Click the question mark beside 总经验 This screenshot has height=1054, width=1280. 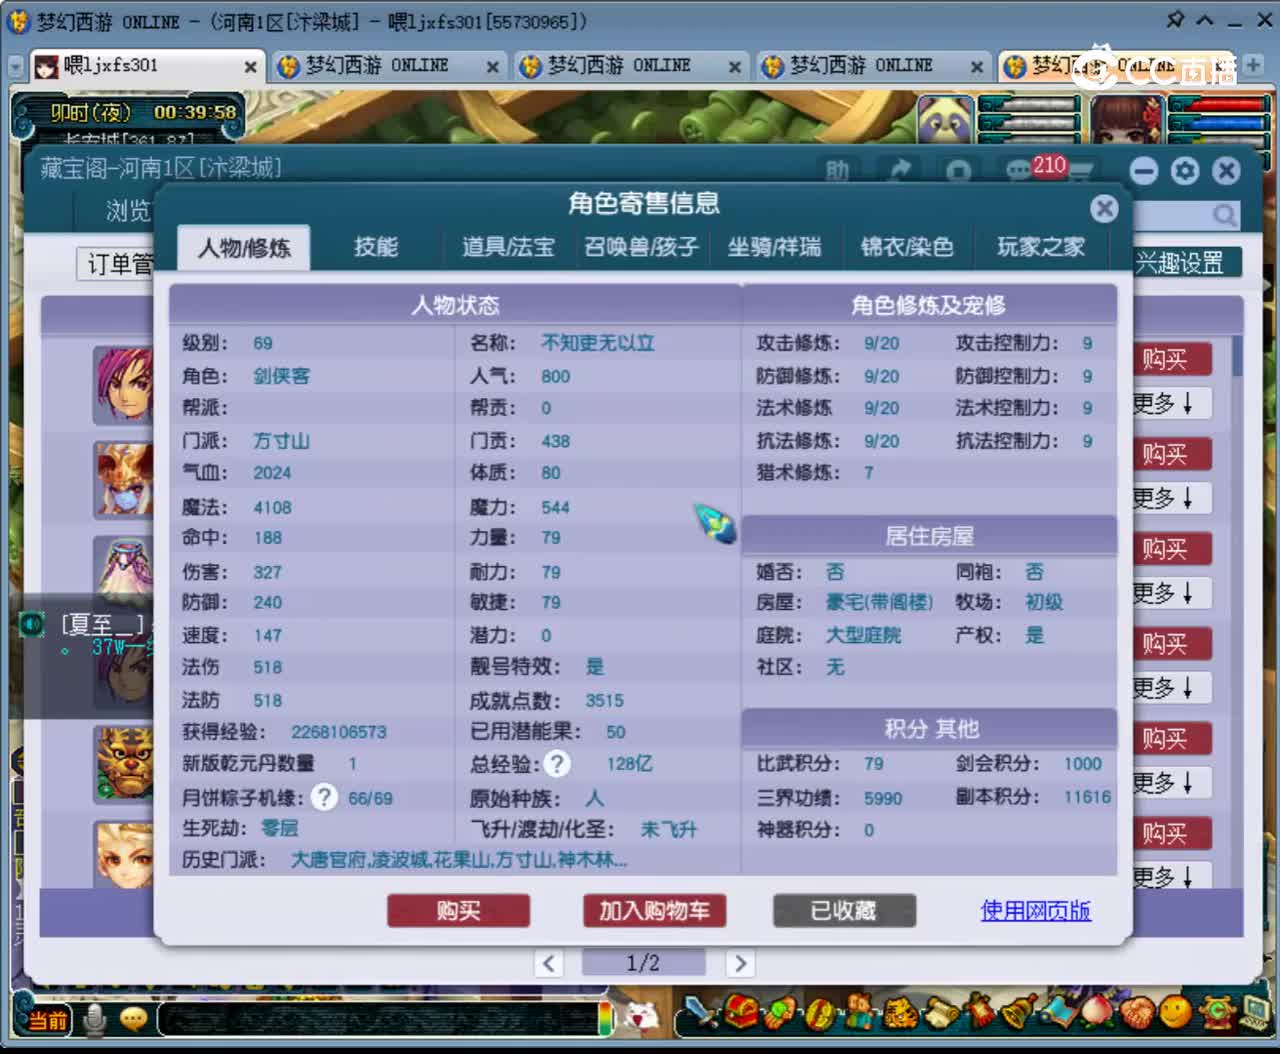point(557,764)
